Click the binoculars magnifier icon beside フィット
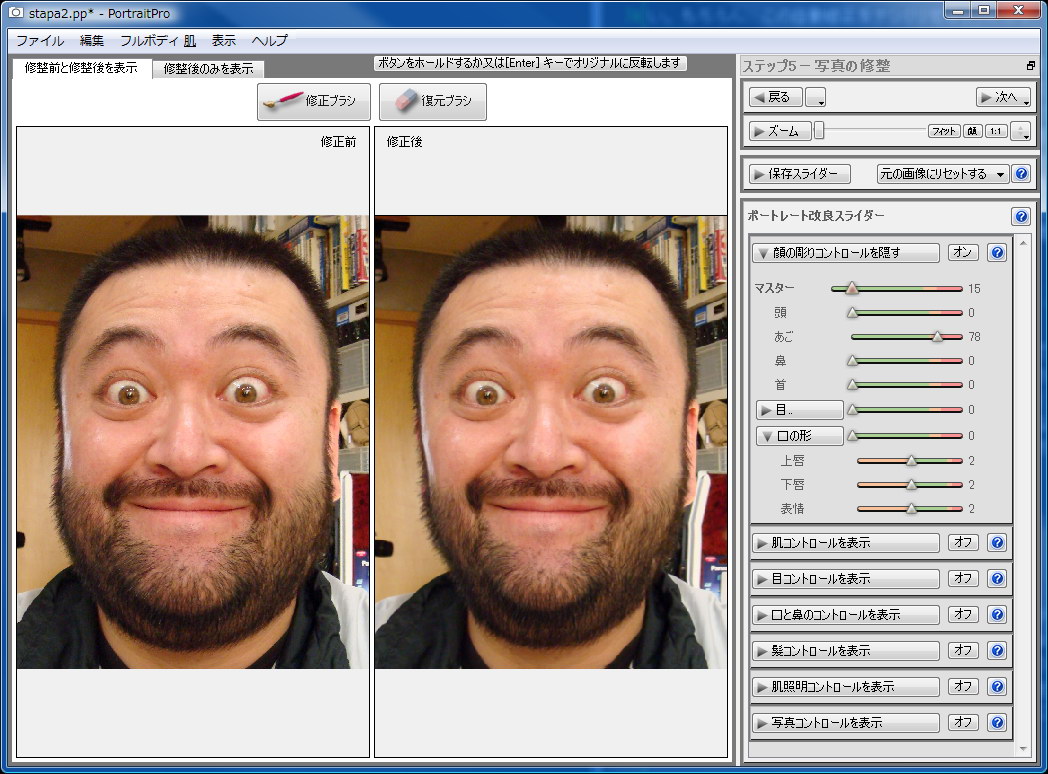1048x774 pixels. [973, 131]
